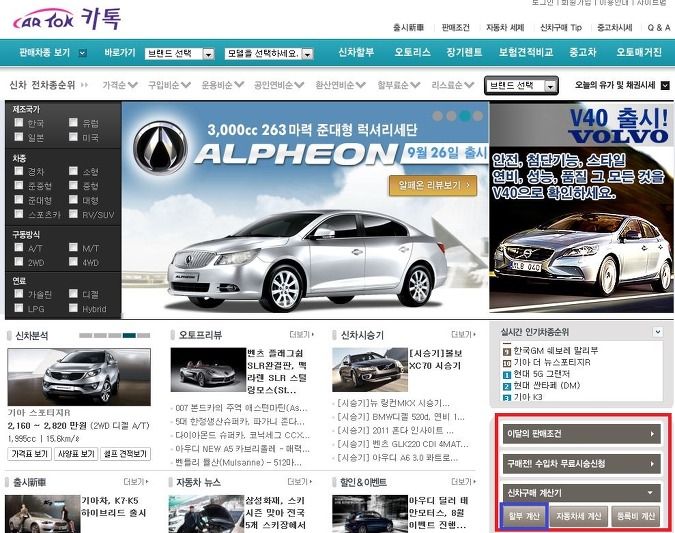This screenshot has width=675, height=533.
Task: Select the third carousel dot in Alpheon banner
Action: tap(464, 116)
